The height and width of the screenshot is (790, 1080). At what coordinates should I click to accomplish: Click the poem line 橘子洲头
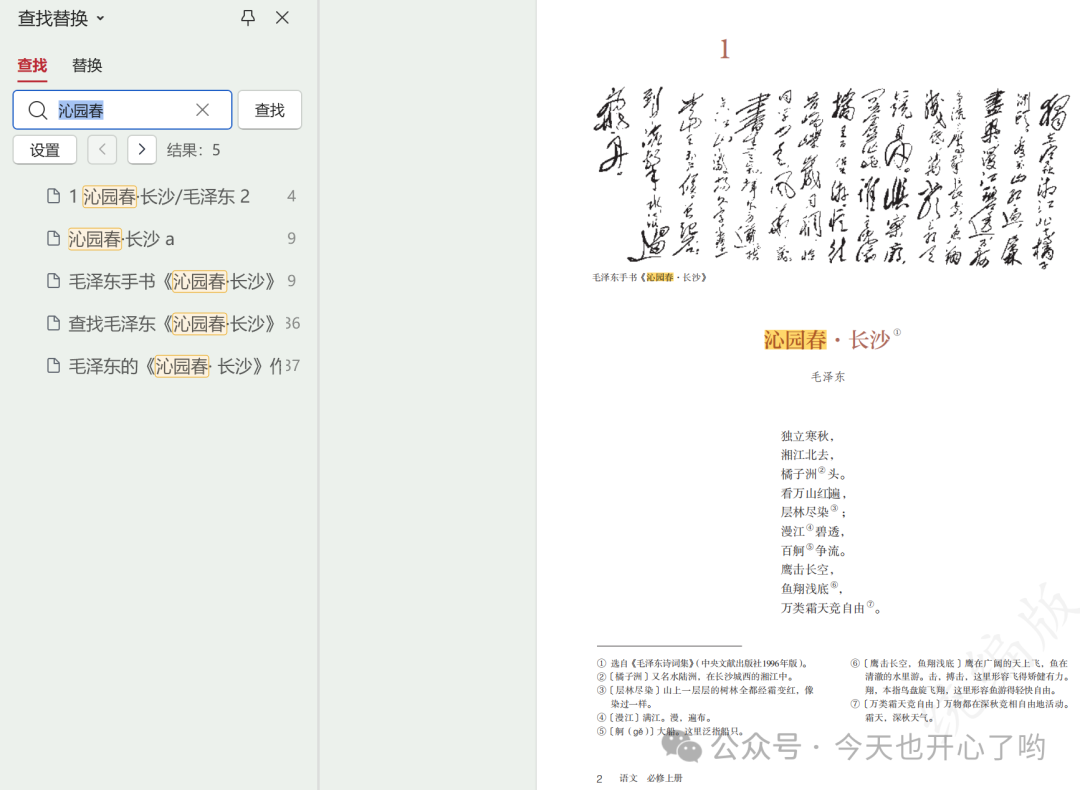point(813,474)
